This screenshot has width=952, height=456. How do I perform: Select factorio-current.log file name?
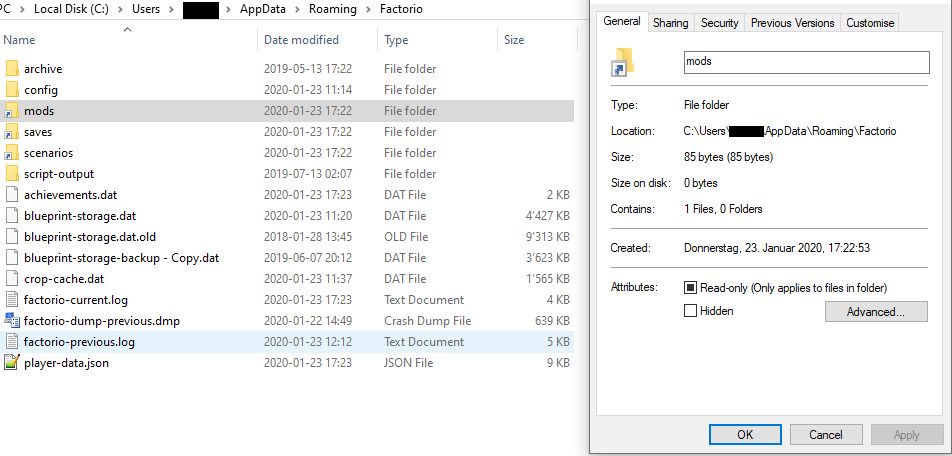click(x=76, y=300)
